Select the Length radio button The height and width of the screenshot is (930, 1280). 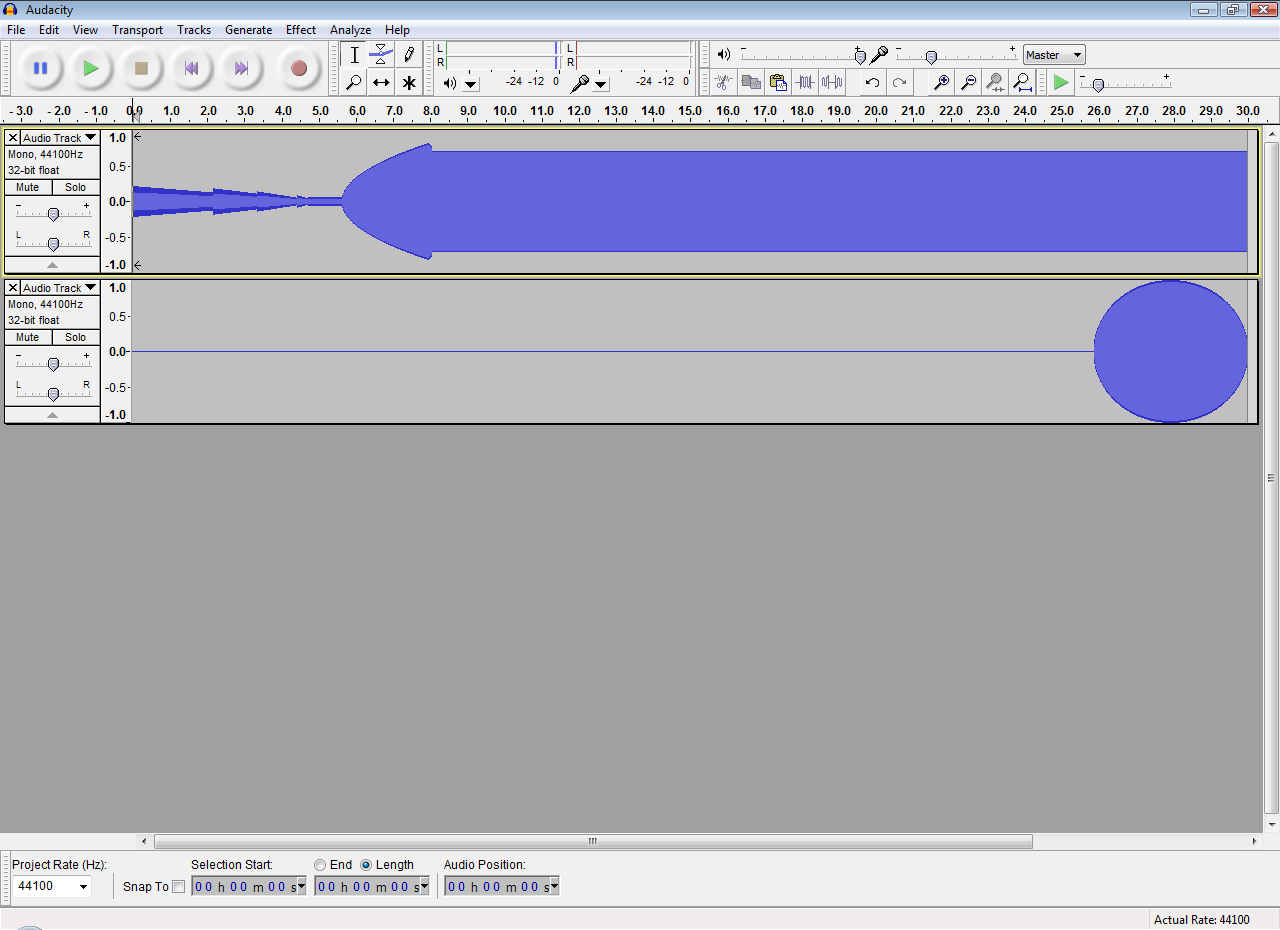pyautogui.click(x=366, y=865)
